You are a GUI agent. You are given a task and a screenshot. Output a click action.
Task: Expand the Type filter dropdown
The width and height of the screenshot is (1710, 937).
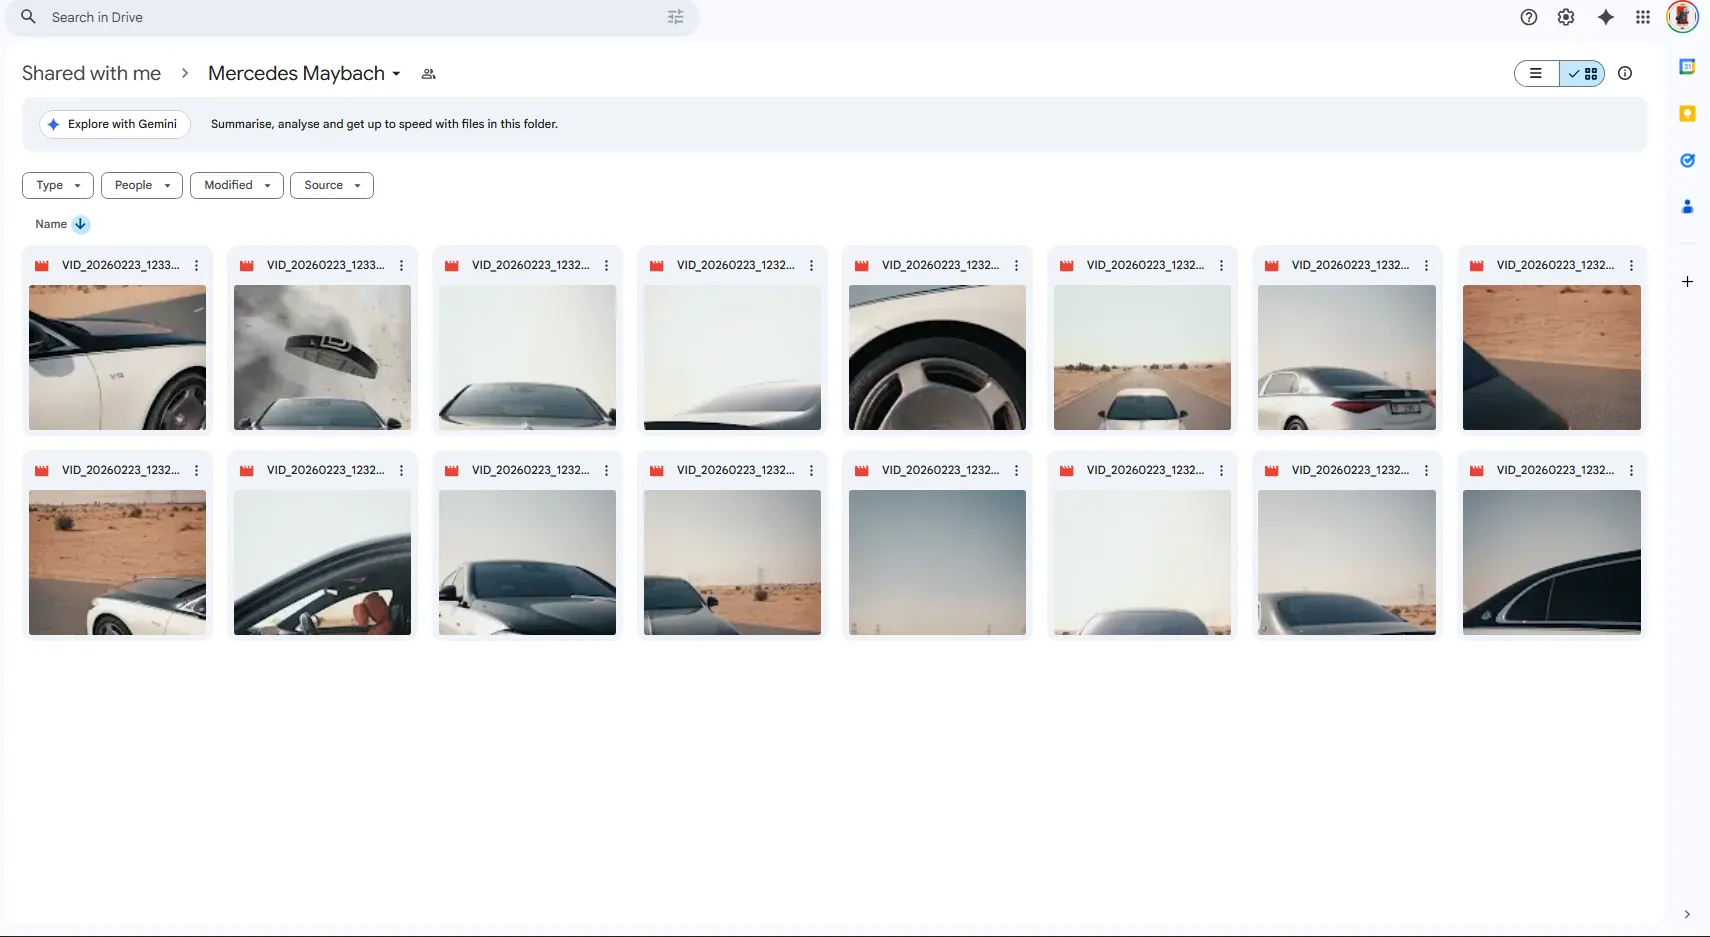(58, 185)
